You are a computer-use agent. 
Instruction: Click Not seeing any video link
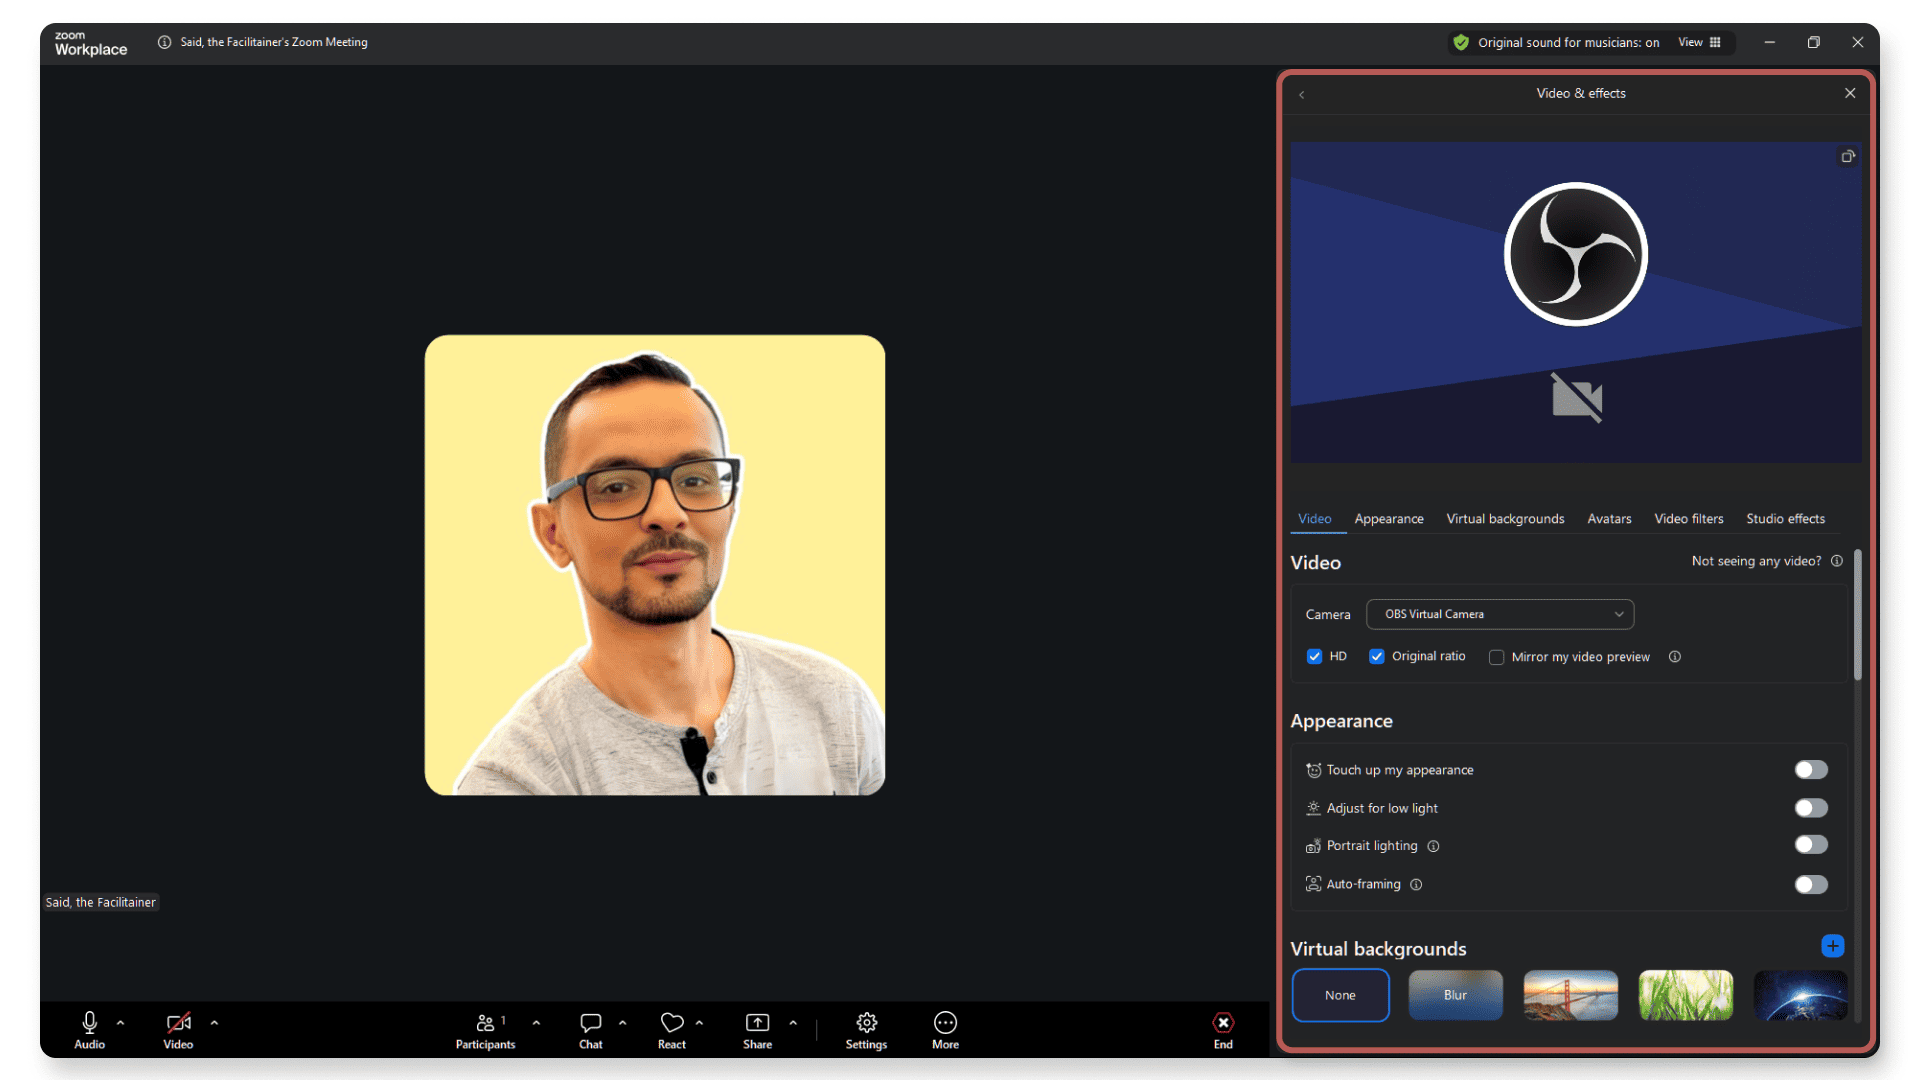(1755, 561)
